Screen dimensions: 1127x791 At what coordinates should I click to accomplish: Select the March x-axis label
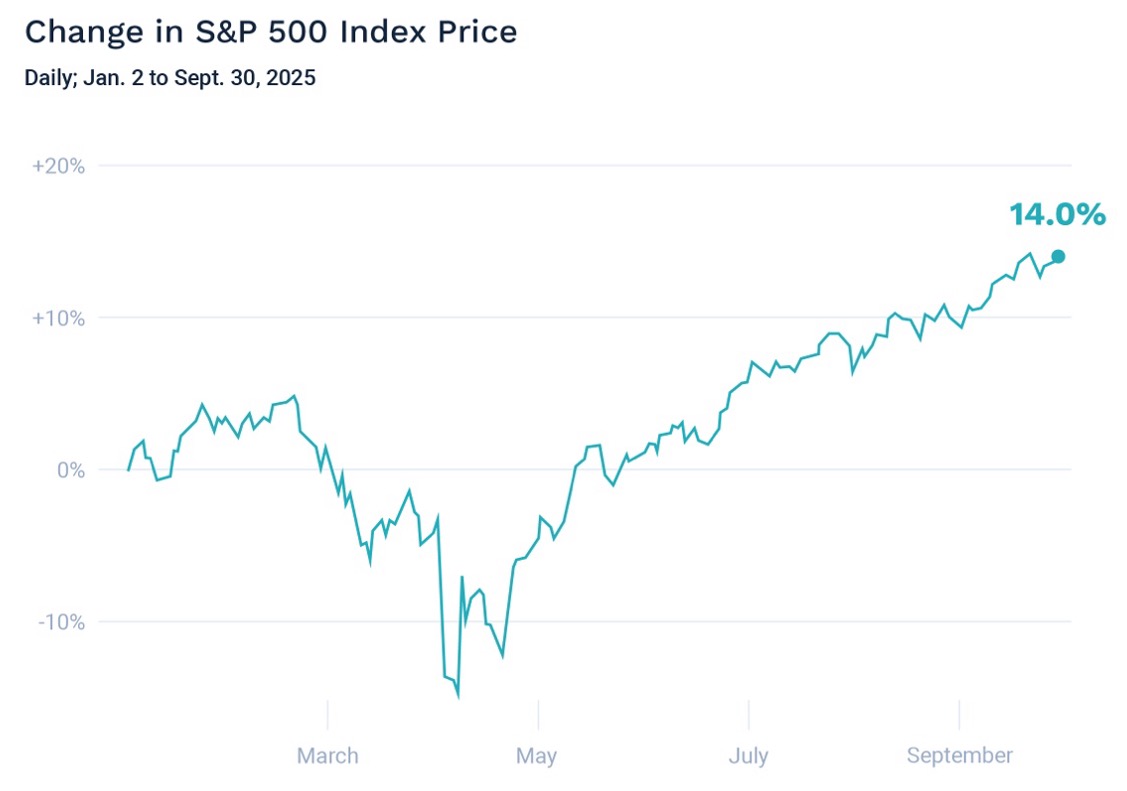click(x=327, y=756)
